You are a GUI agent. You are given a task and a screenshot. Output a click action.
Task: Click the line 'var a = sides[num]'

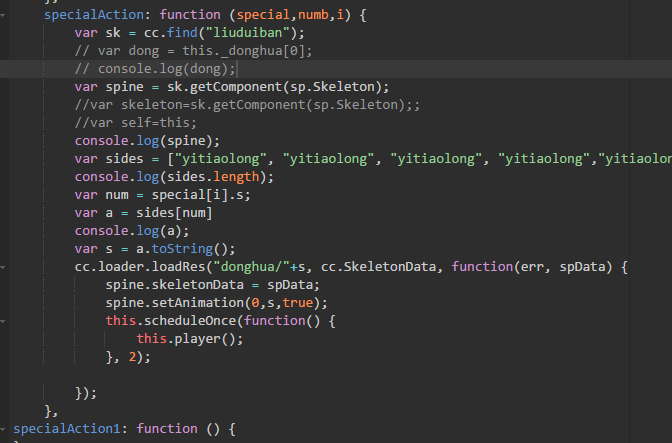coord(143,213)
